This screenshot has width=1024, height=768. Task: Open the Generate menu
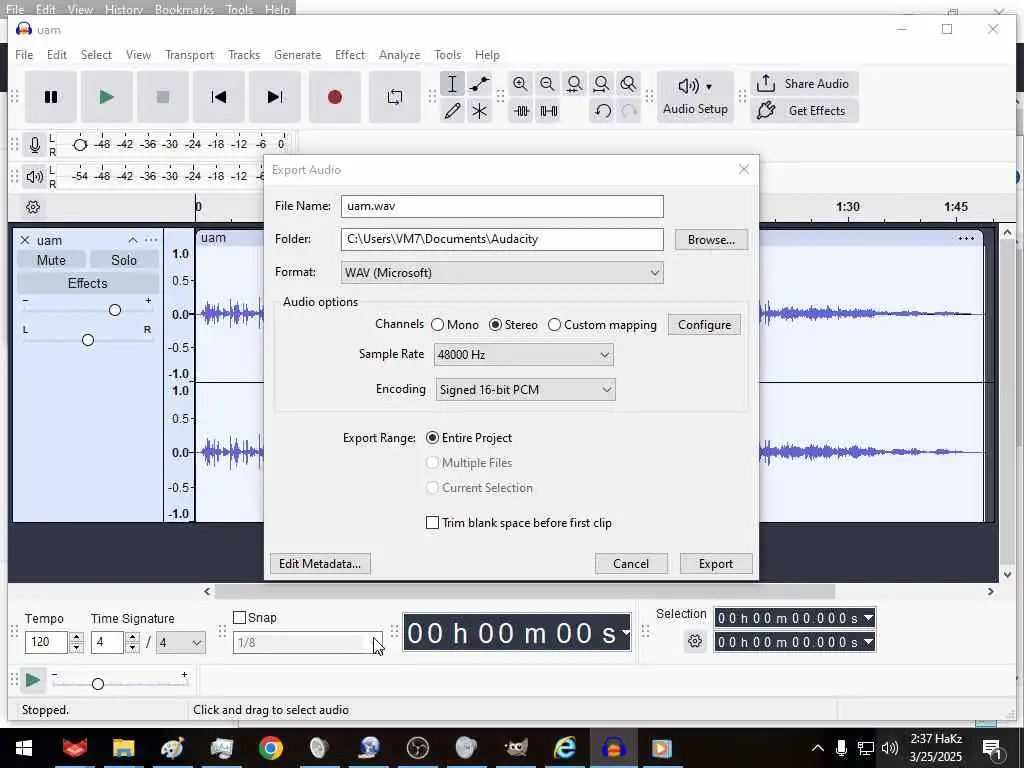297,55
